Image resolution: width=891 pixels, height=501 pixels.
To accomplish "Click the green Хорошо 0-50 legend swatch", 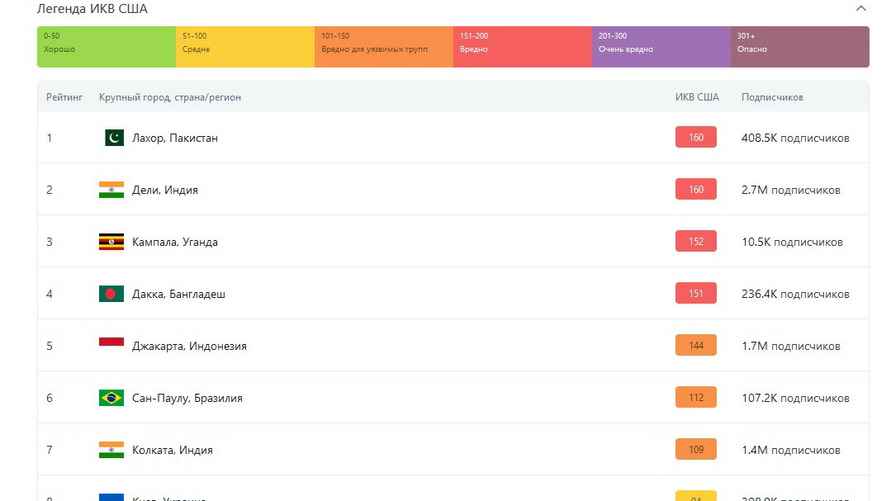I will [106, 47].
